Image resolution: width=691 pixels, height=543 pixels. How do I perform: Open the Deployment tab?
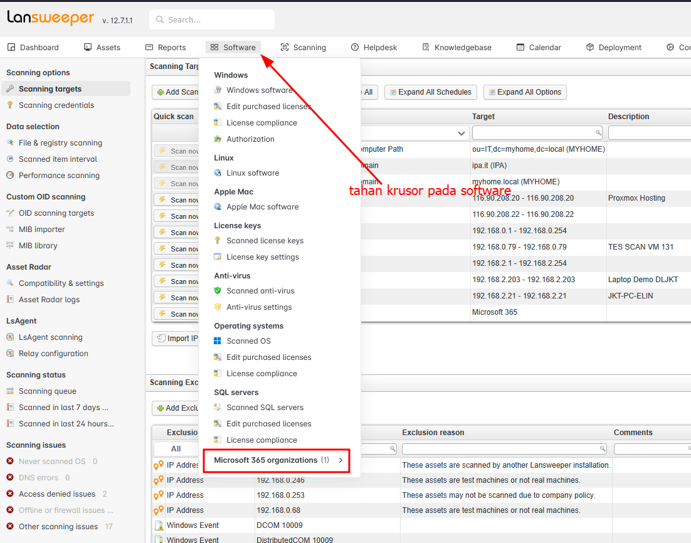[613, 47]
